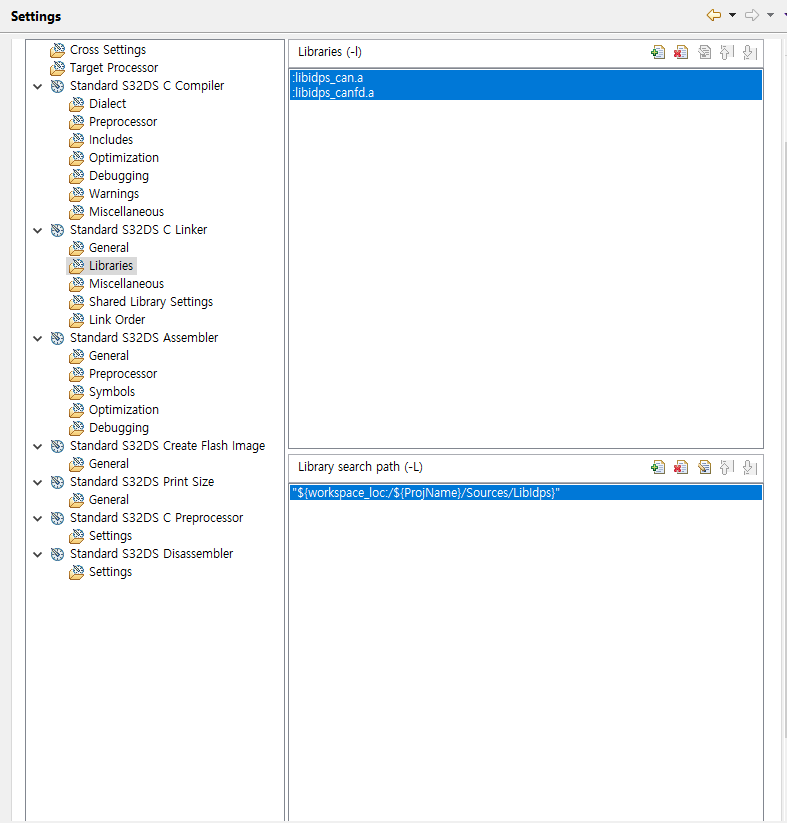787x823 pixels.
Task: Move path up in Library search path toolbar
Action: pos(727,467)
